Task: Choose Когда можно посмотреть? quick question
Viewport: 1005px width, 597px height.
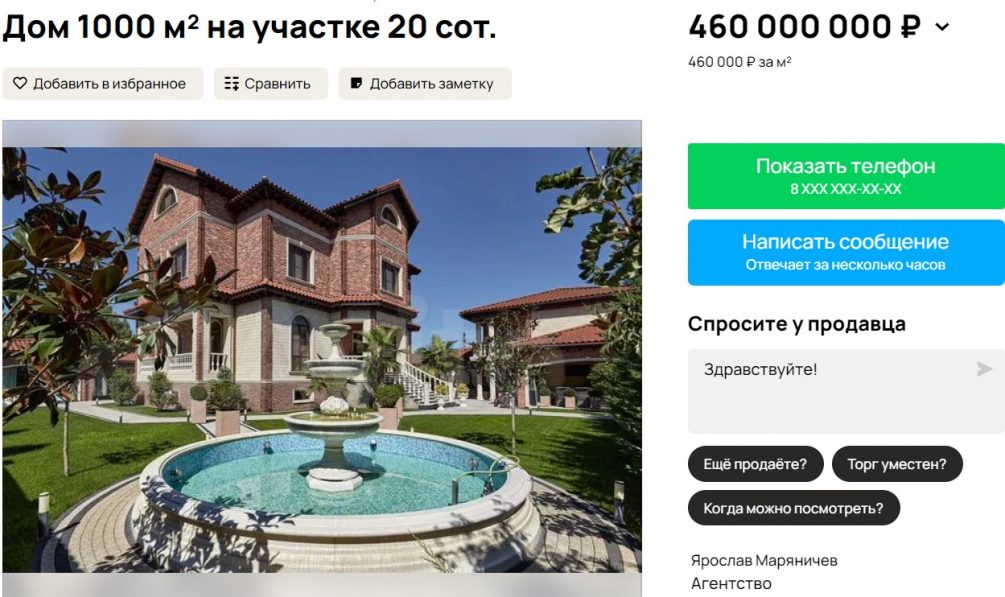Action: click(793, 508)
